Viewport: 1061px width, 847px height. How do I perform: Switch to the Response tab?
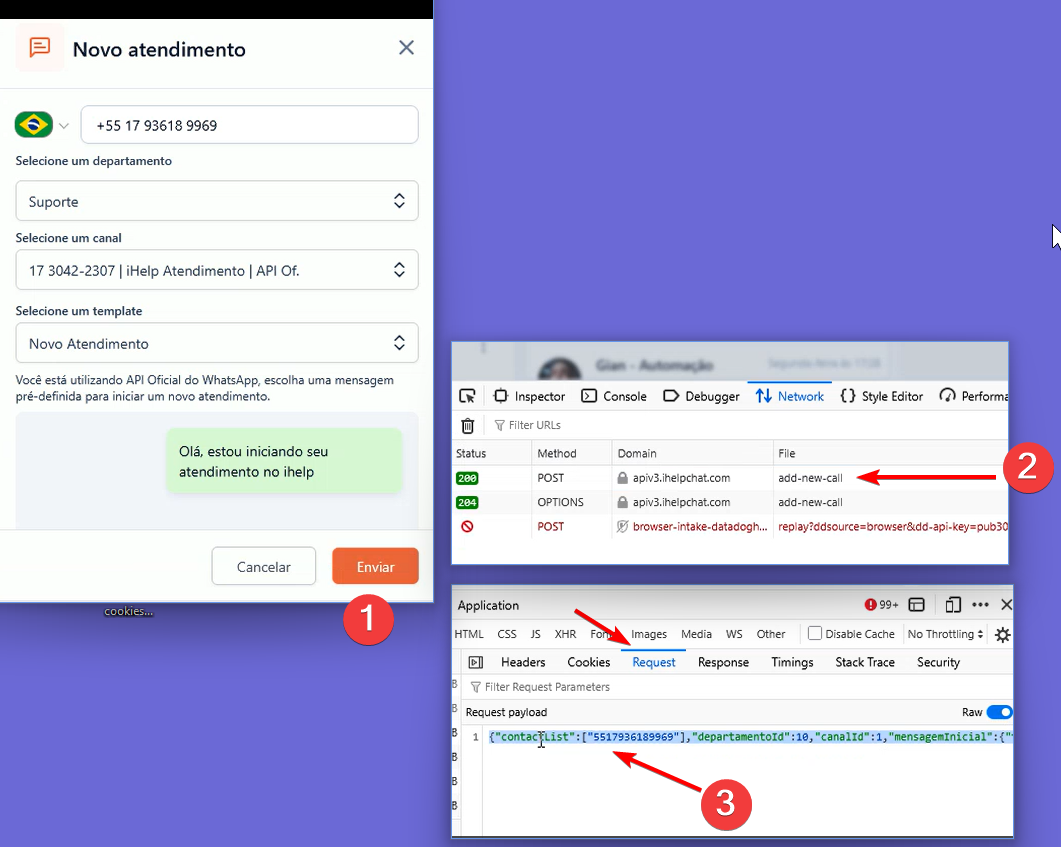[x=723, y=662]
